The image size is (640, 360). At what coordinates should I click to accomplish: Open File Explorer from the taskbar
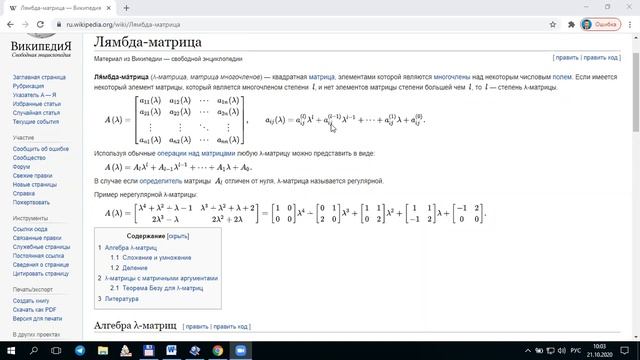pyautogui.click(x=103, y=351)
